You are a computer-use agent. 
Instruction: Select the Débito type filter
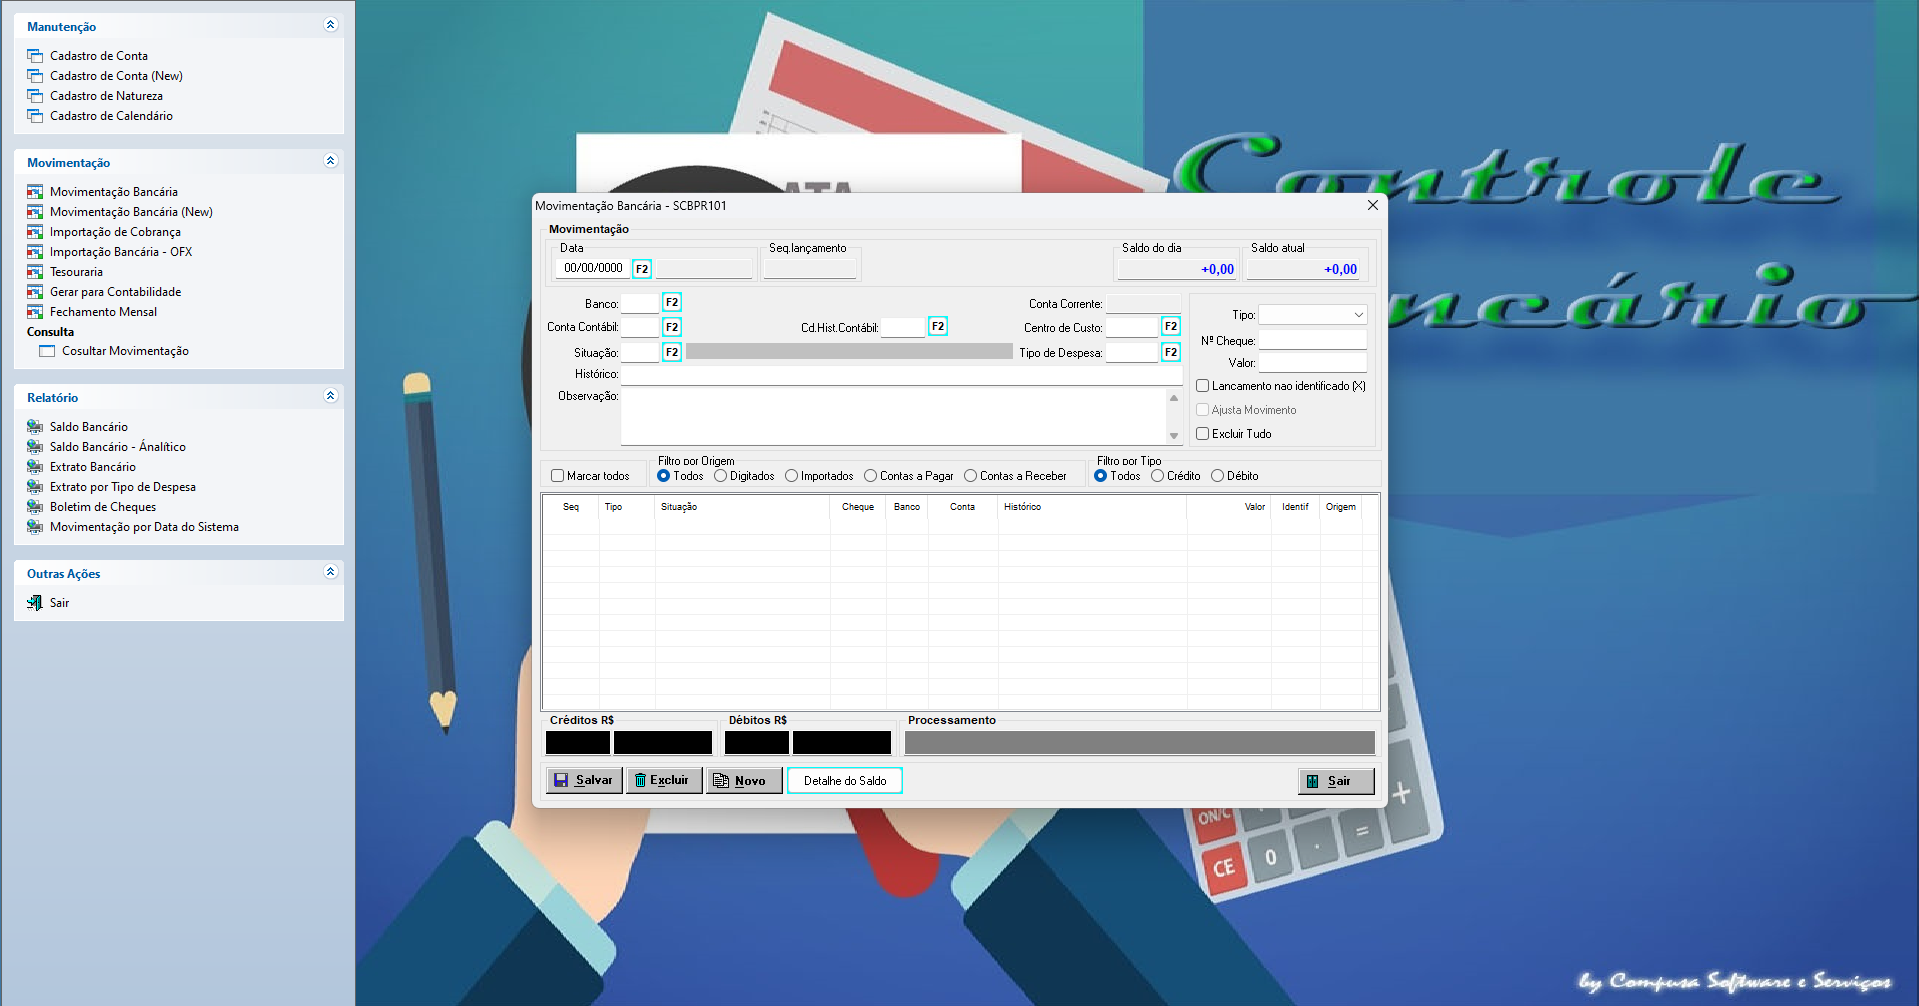click(1217, 476)
